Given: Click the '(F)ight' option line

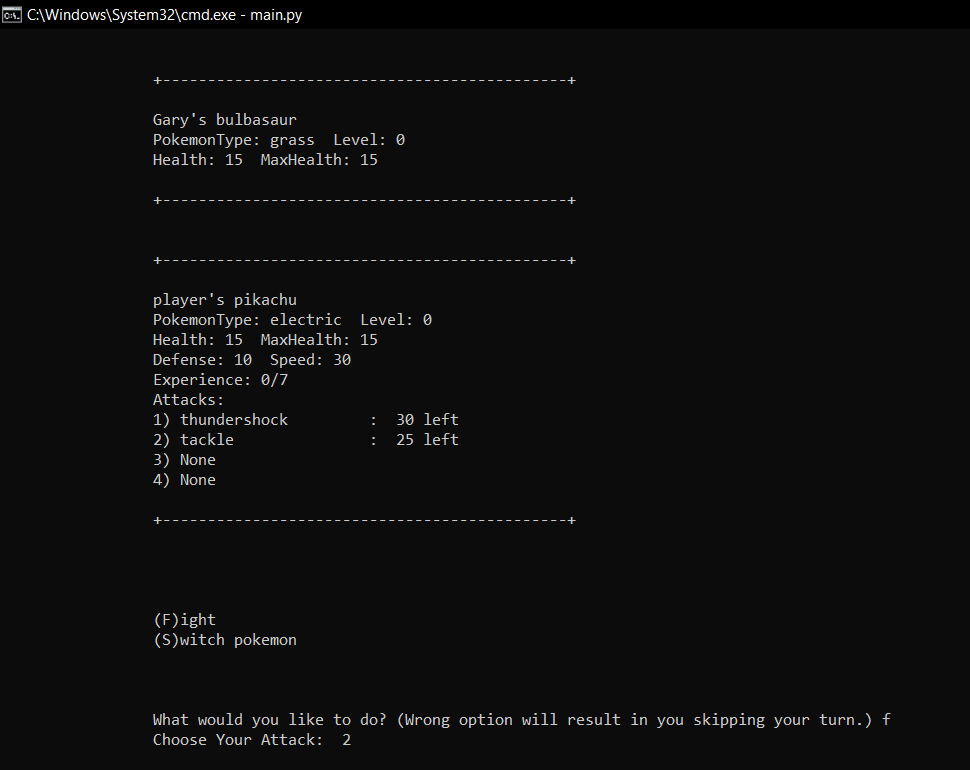Looking at the screenshot, I should coord(184,620).
